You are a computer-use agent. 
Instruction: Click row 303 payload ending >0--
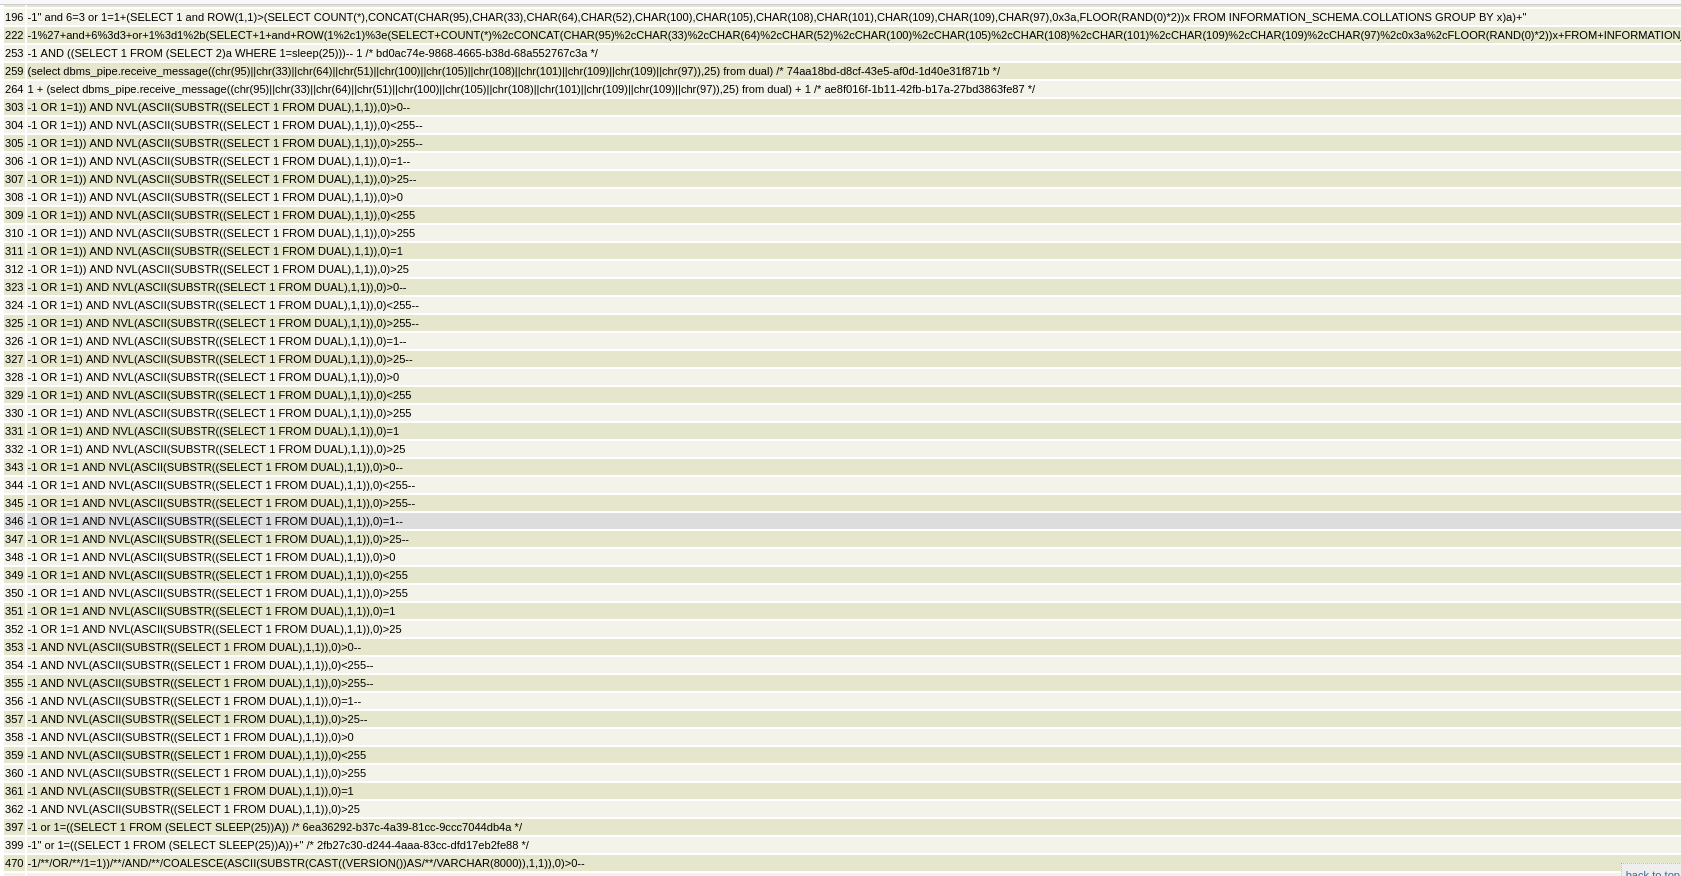tap(218, 107)
